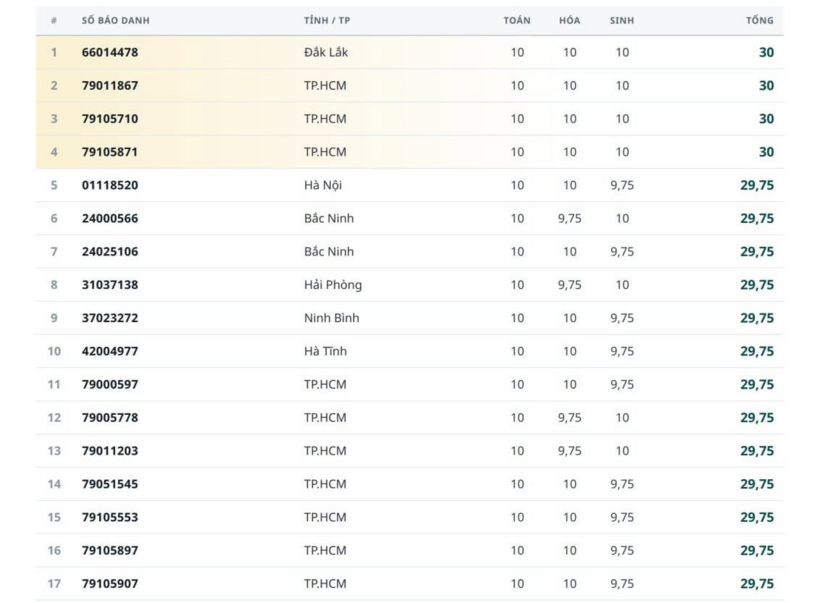Click the Đắk Lắk province cell
The height and width of the screenshot is (603, 820).
(x=326, y=52)
